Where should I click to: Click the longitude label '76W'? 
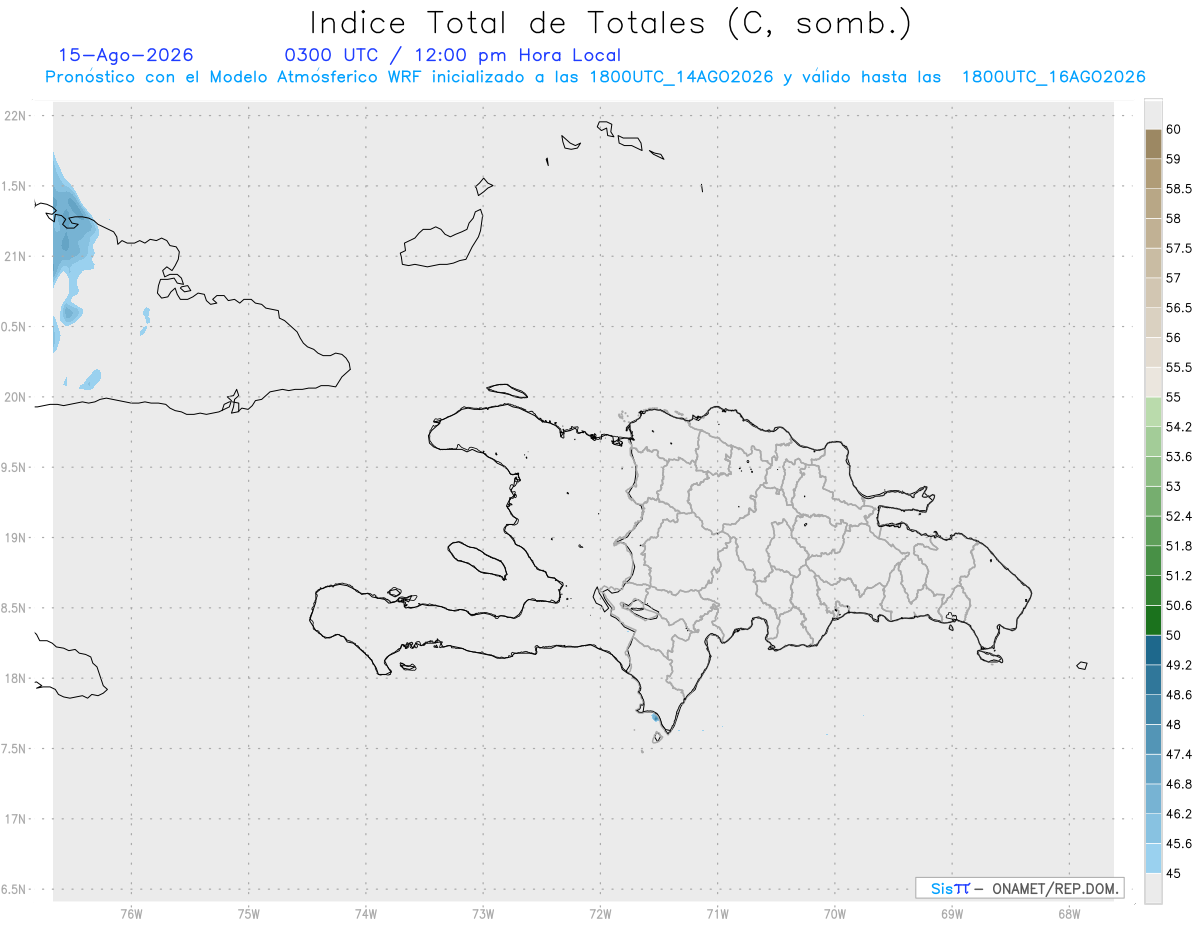(x=131, y=914)
